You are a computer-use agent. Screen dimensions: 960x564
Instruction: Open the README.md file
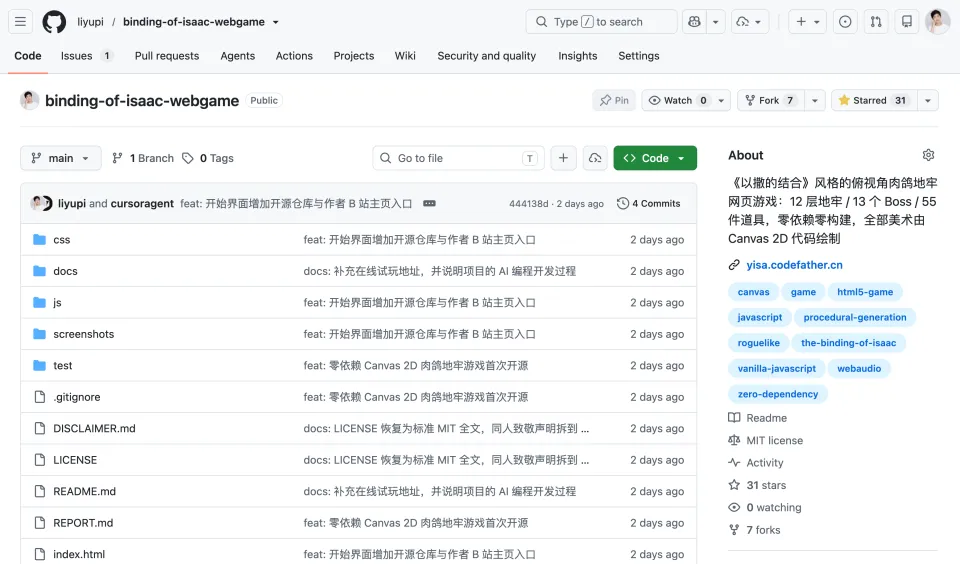click(84, 491)
